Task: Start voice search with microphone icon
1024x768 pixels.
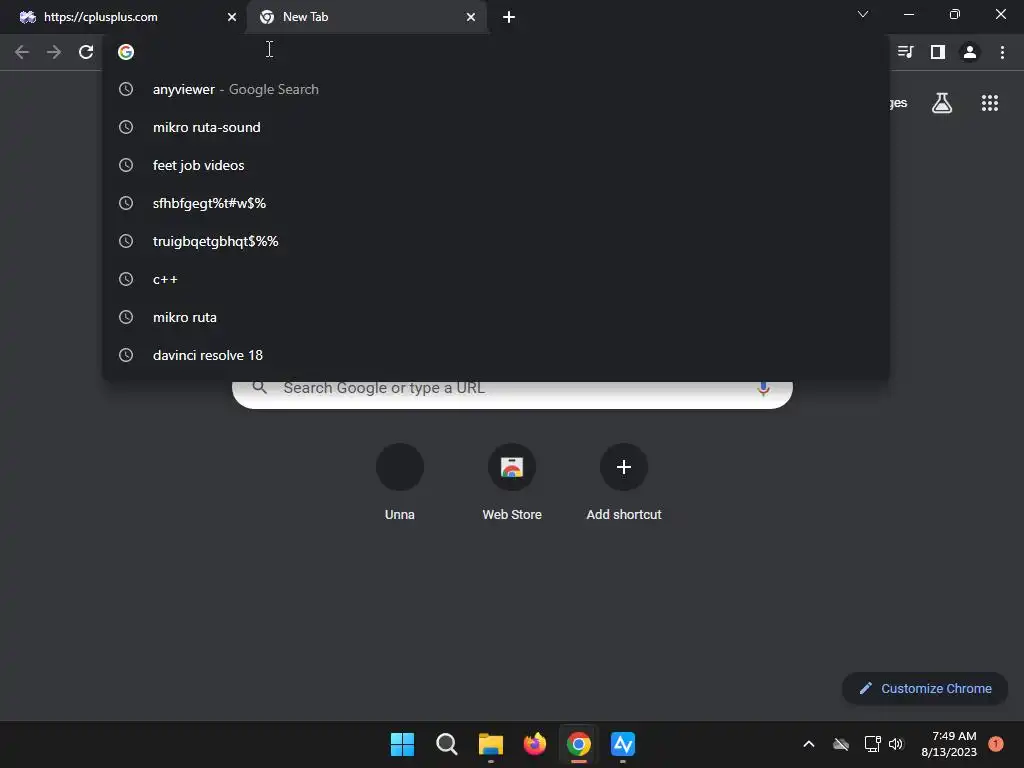Action: pyautogui.click(x=763, y=388)
